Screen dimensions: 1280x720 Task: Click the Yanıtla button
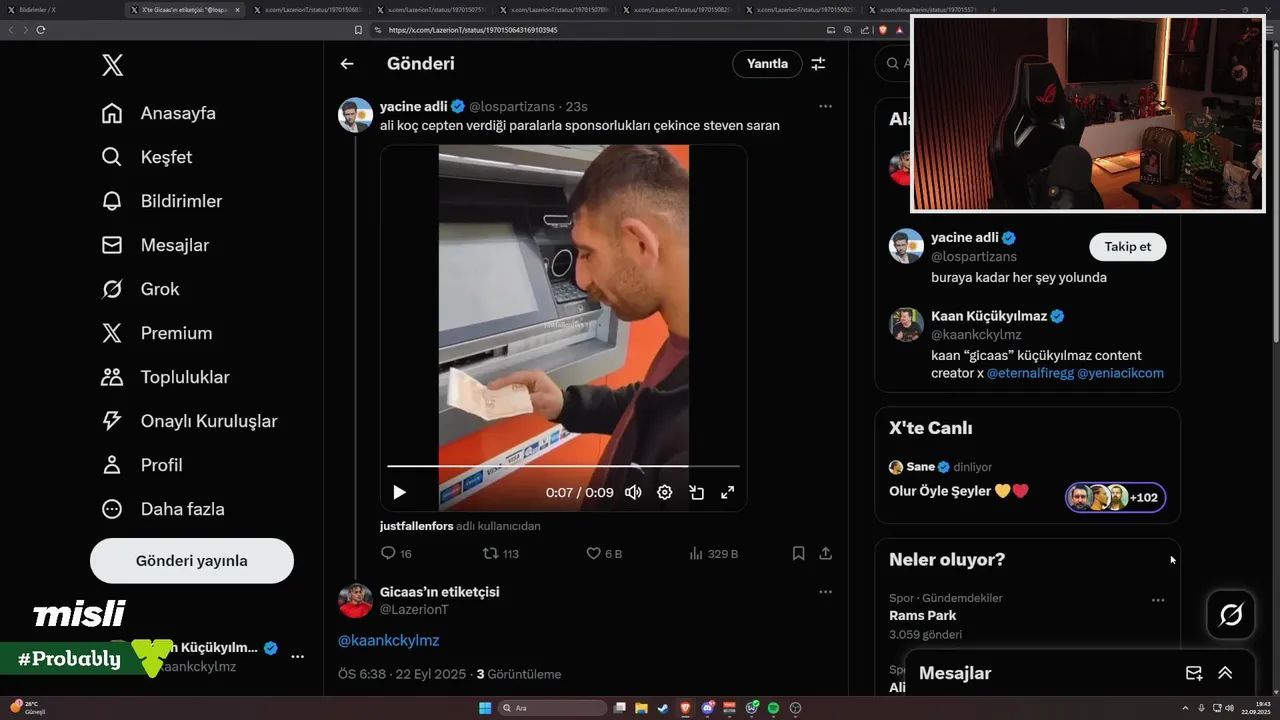[767, 64]
